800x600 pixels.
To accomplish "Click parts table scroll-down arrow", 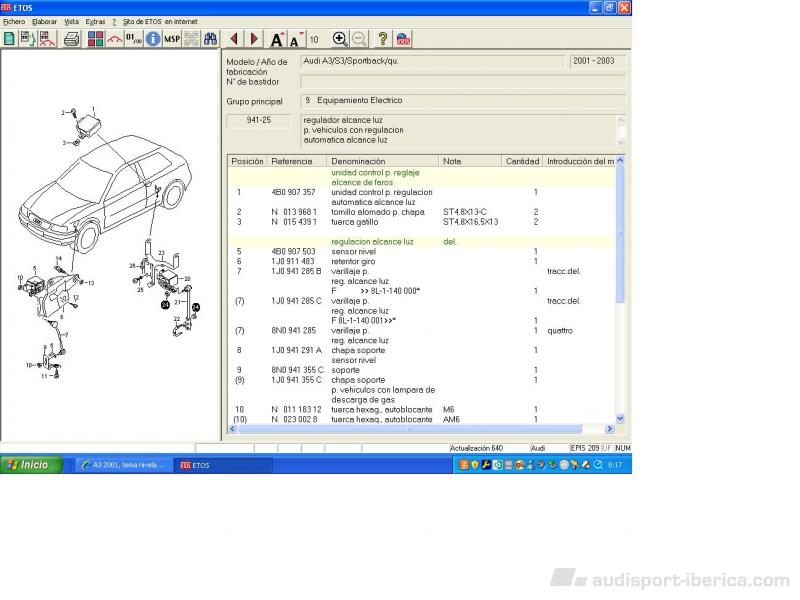I will [x=620, y=419].
